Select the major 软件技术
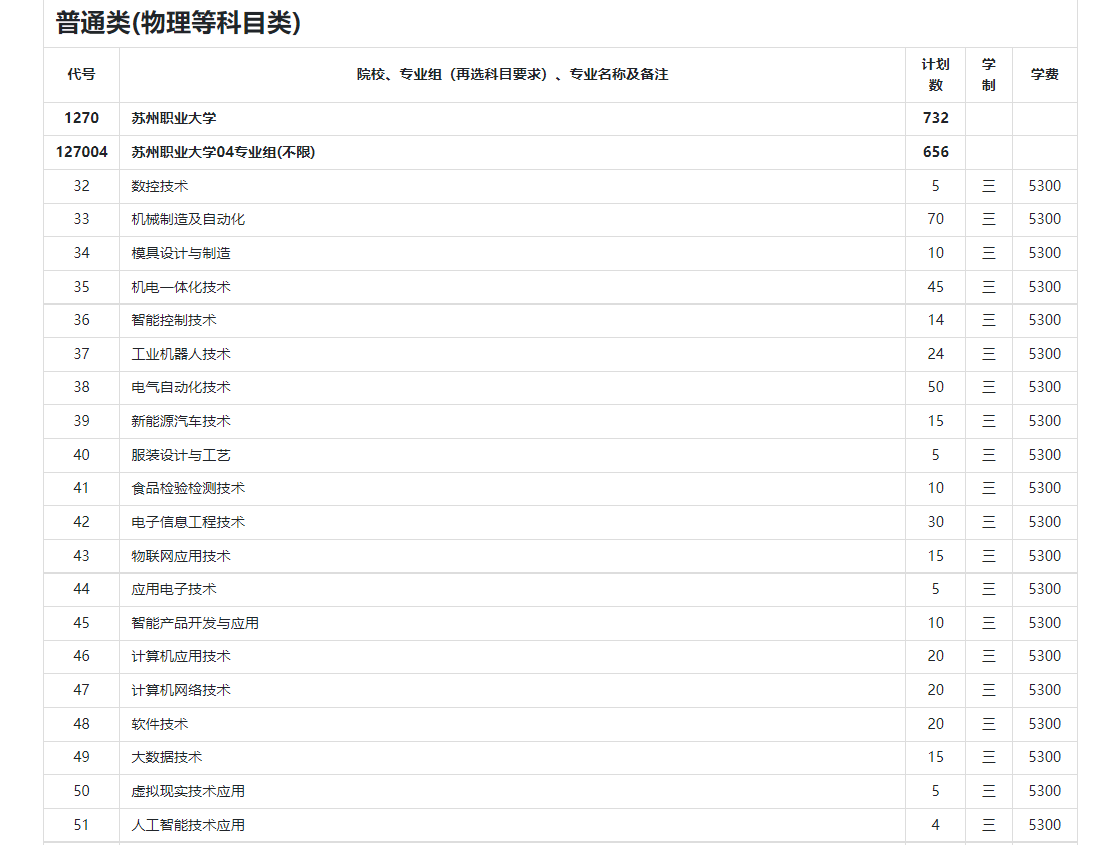Screen dimensions: 1096x845 coord(159,724)
